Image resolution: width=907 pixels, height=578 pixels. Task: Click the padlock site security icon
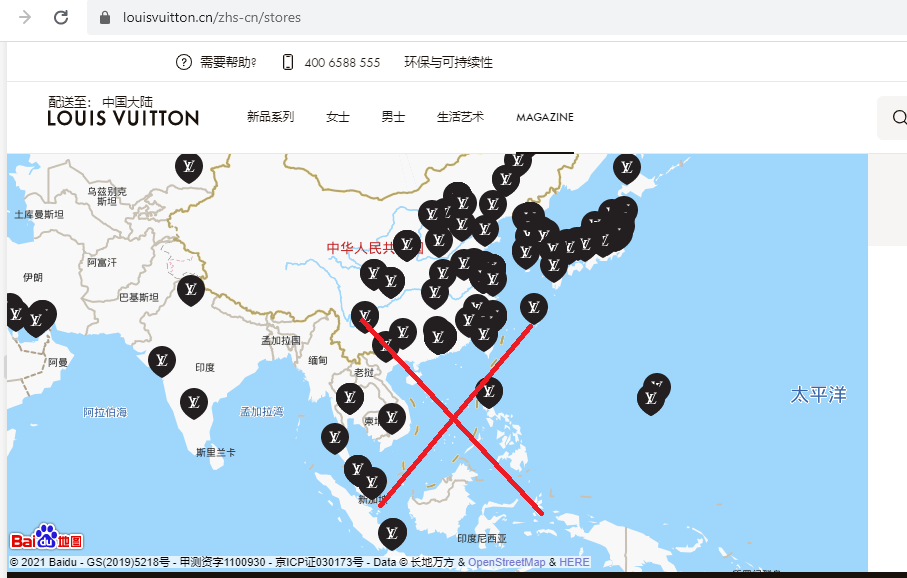[105, 17]
